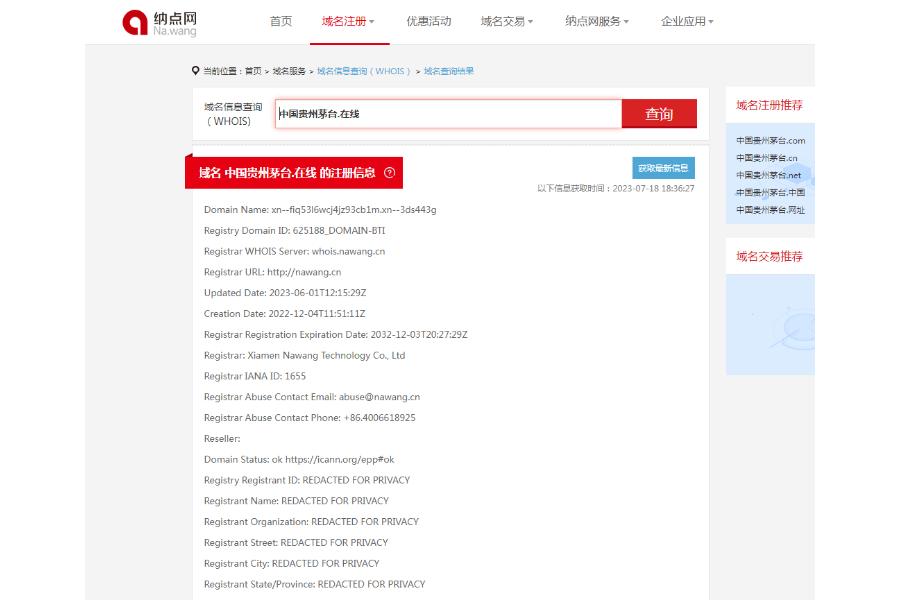Click the Domain Status ok line
The width and height of the screenshot is (900, 600).
299,459
